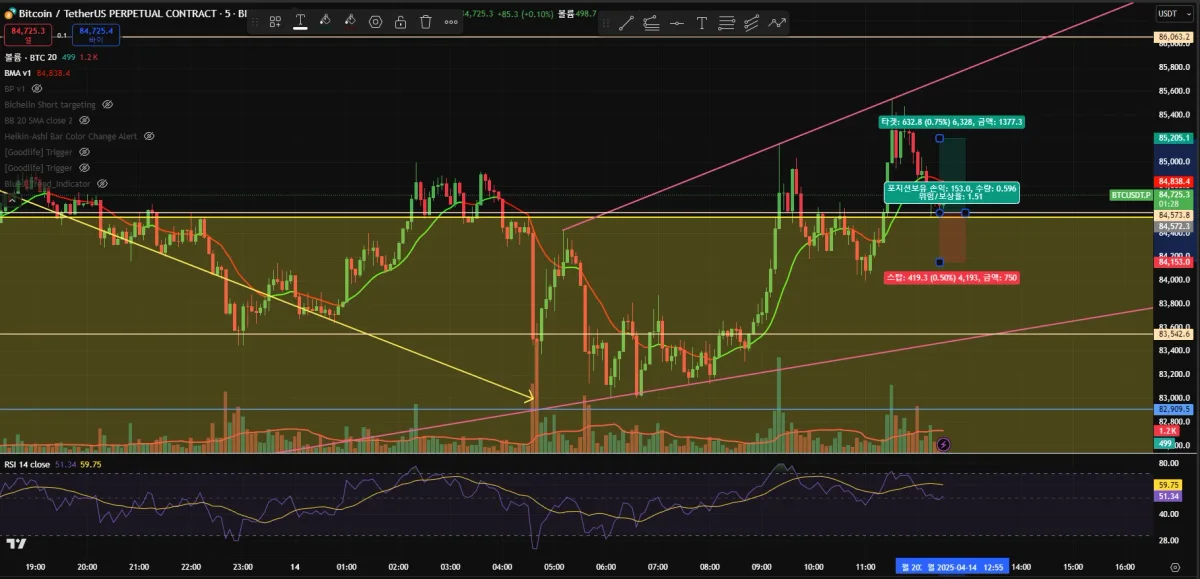Open the three-dots more options menu
This screenshot has width=1200, height=579.
(451, 22)
